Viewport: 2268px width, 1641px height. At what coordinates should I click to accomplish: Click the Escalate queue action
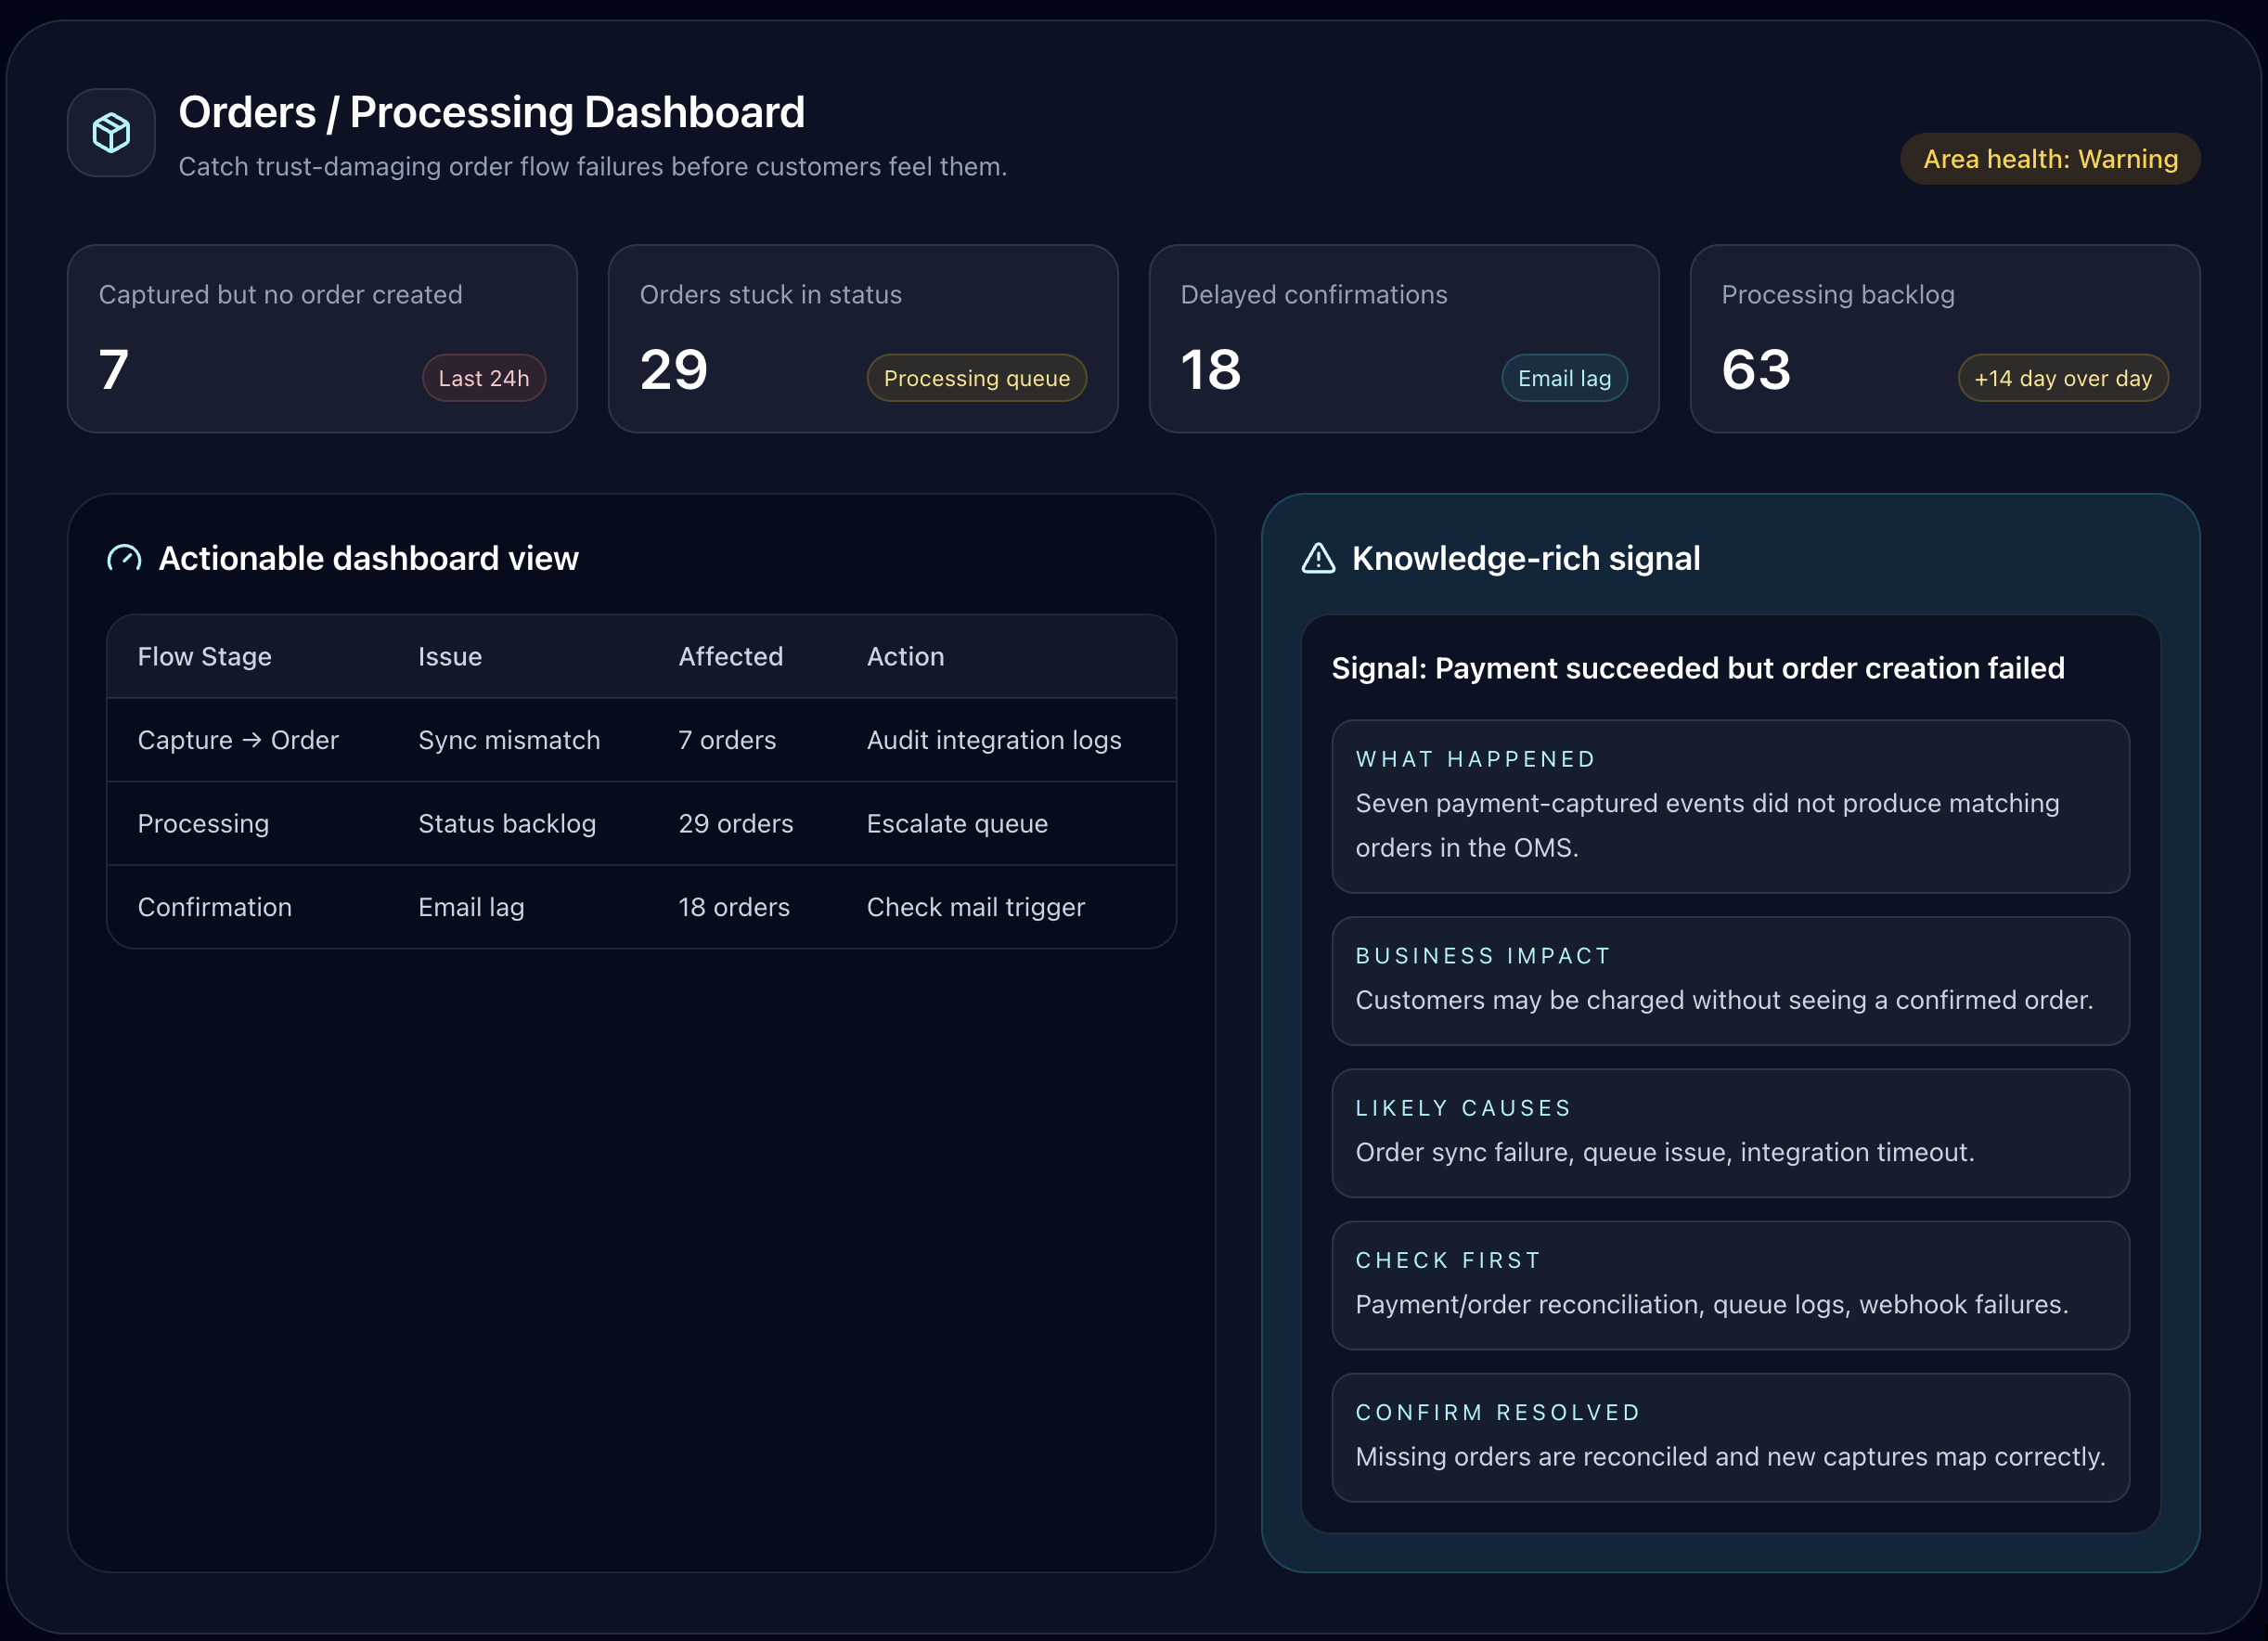coord(956,823)
